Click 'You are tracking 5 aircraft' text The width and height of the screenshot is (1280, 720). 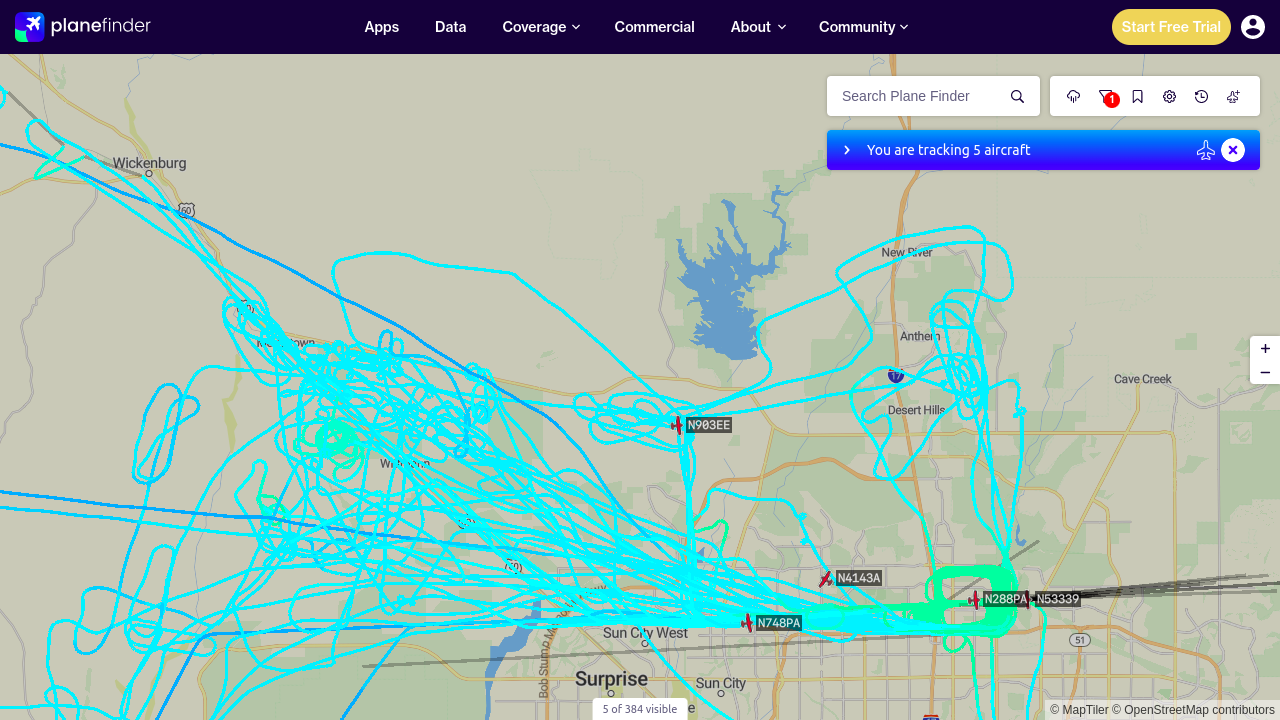pyautogui.click(x=948, y=150)
